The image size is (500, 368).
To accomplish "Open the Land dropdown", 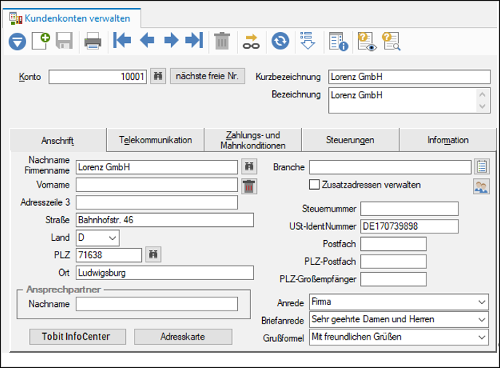I will [98, 238].
